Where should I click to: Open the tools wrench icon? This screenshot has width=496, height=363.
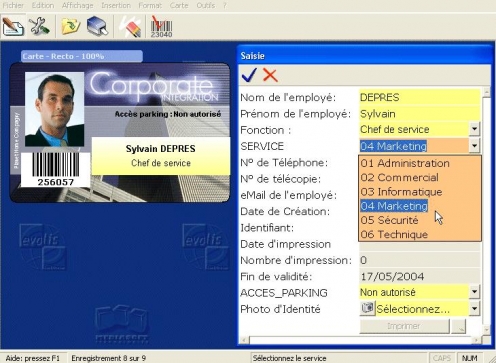point(39,26)
